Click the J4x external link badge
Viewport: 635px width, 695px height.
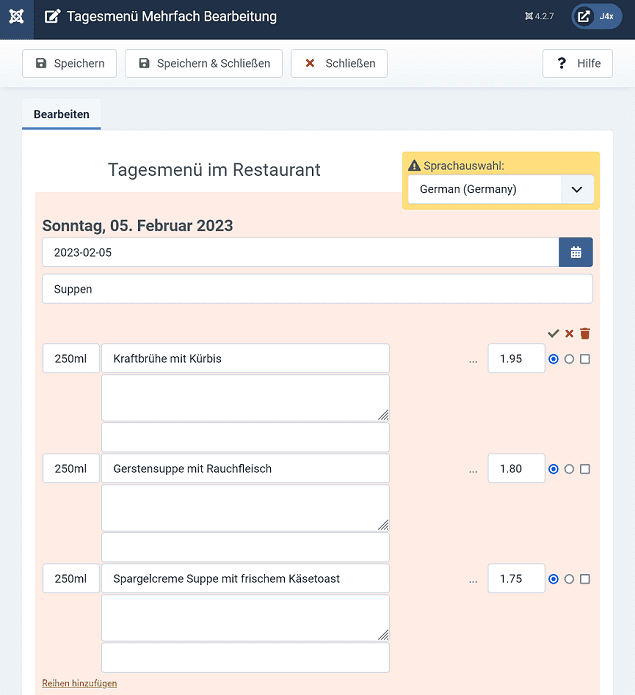tap(596, 17)
